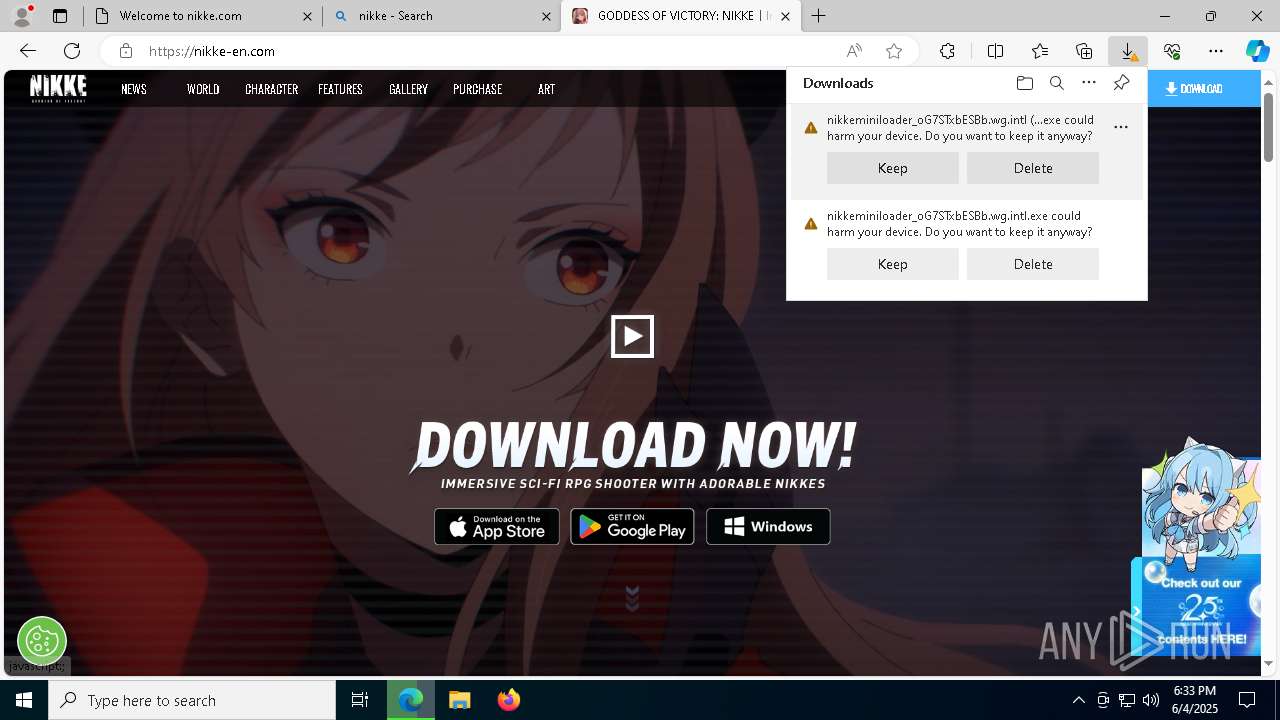Play the trailer video
This screenshot has width=1280, height=720.
click(632, 336)
